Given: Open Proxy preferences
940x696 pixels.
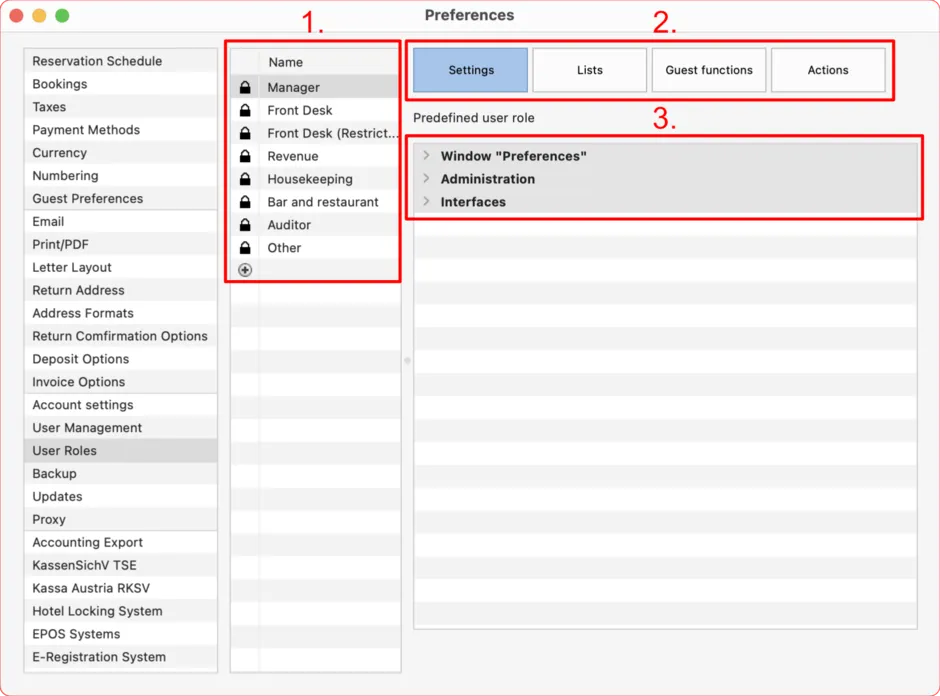Looking at the screenshot, I should [120, 520].
